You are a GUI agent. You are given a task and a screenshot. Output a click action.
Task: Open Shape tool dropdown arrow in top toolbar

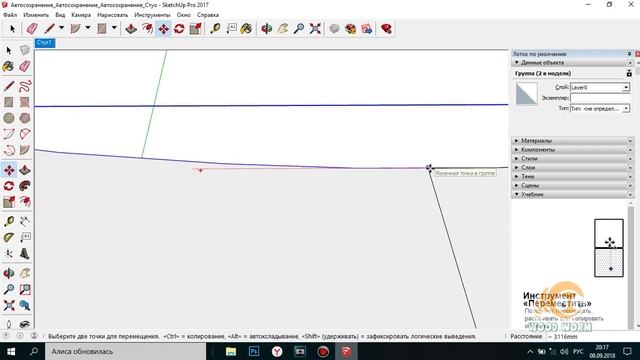tap(114, 28)
